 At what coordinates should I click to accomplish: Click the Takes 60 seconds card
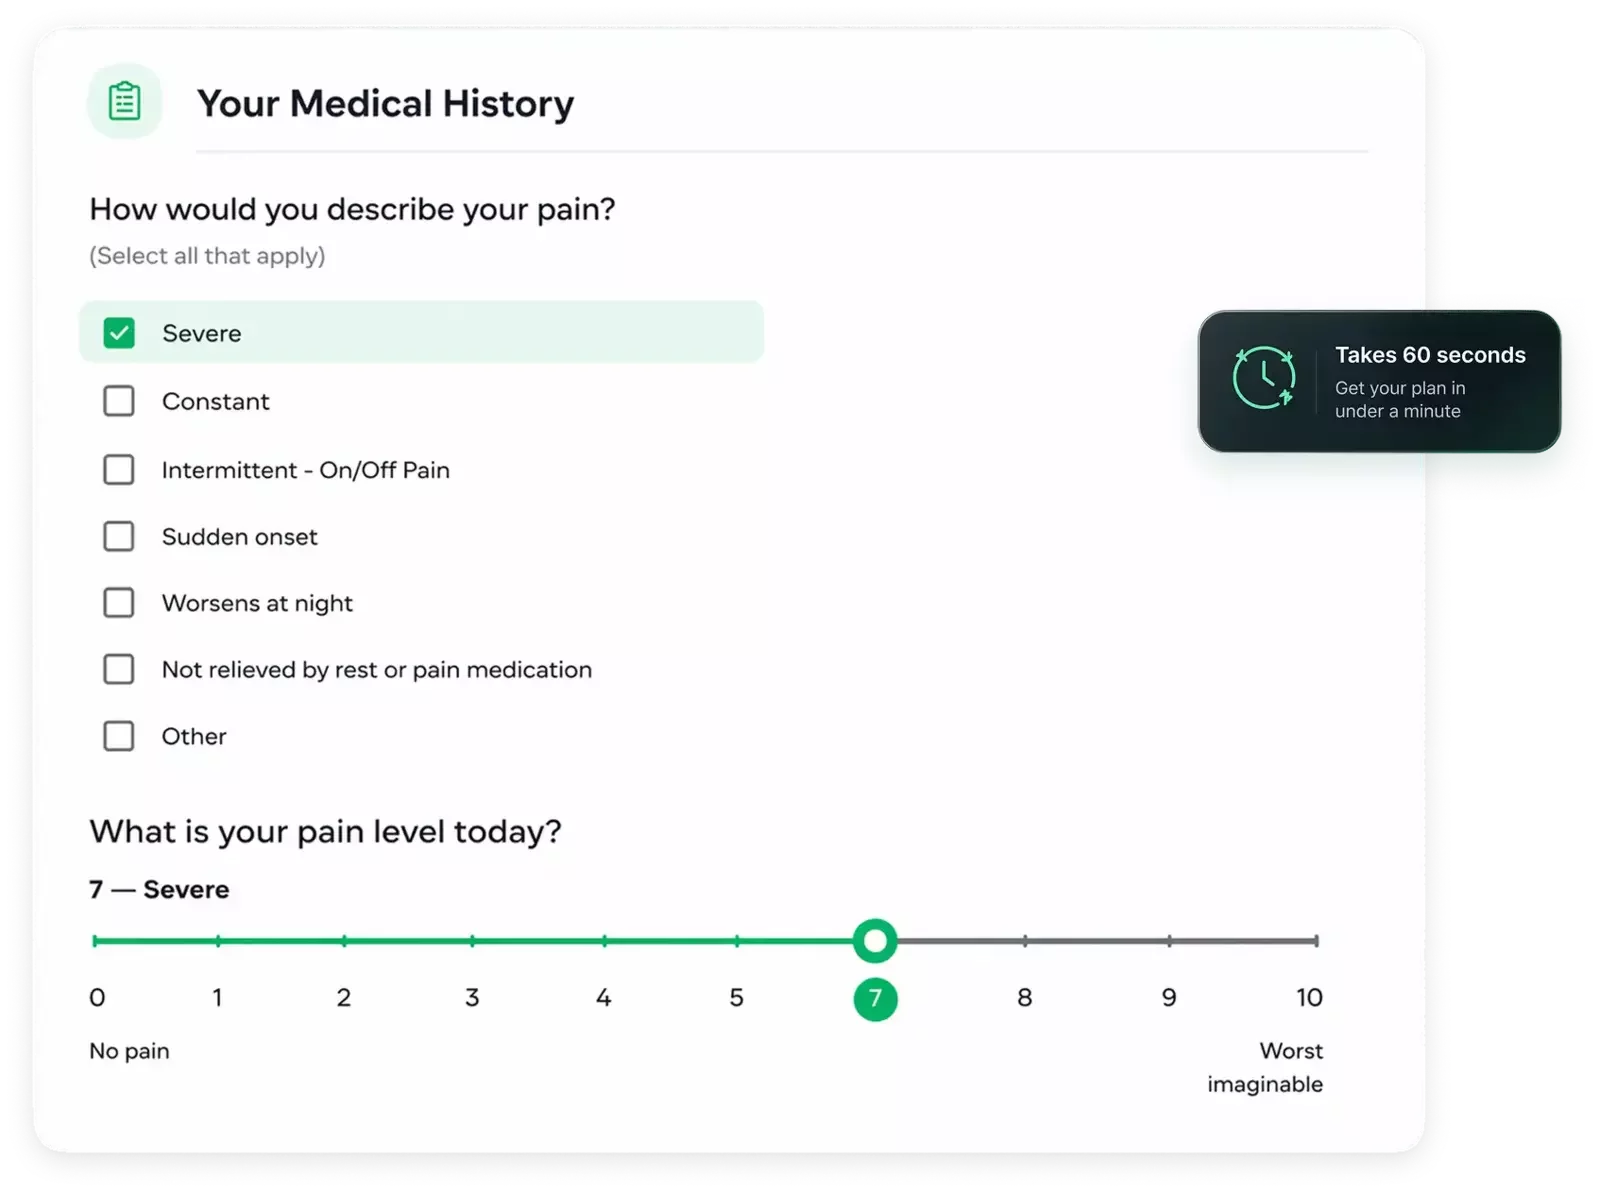pos(1379,381)
